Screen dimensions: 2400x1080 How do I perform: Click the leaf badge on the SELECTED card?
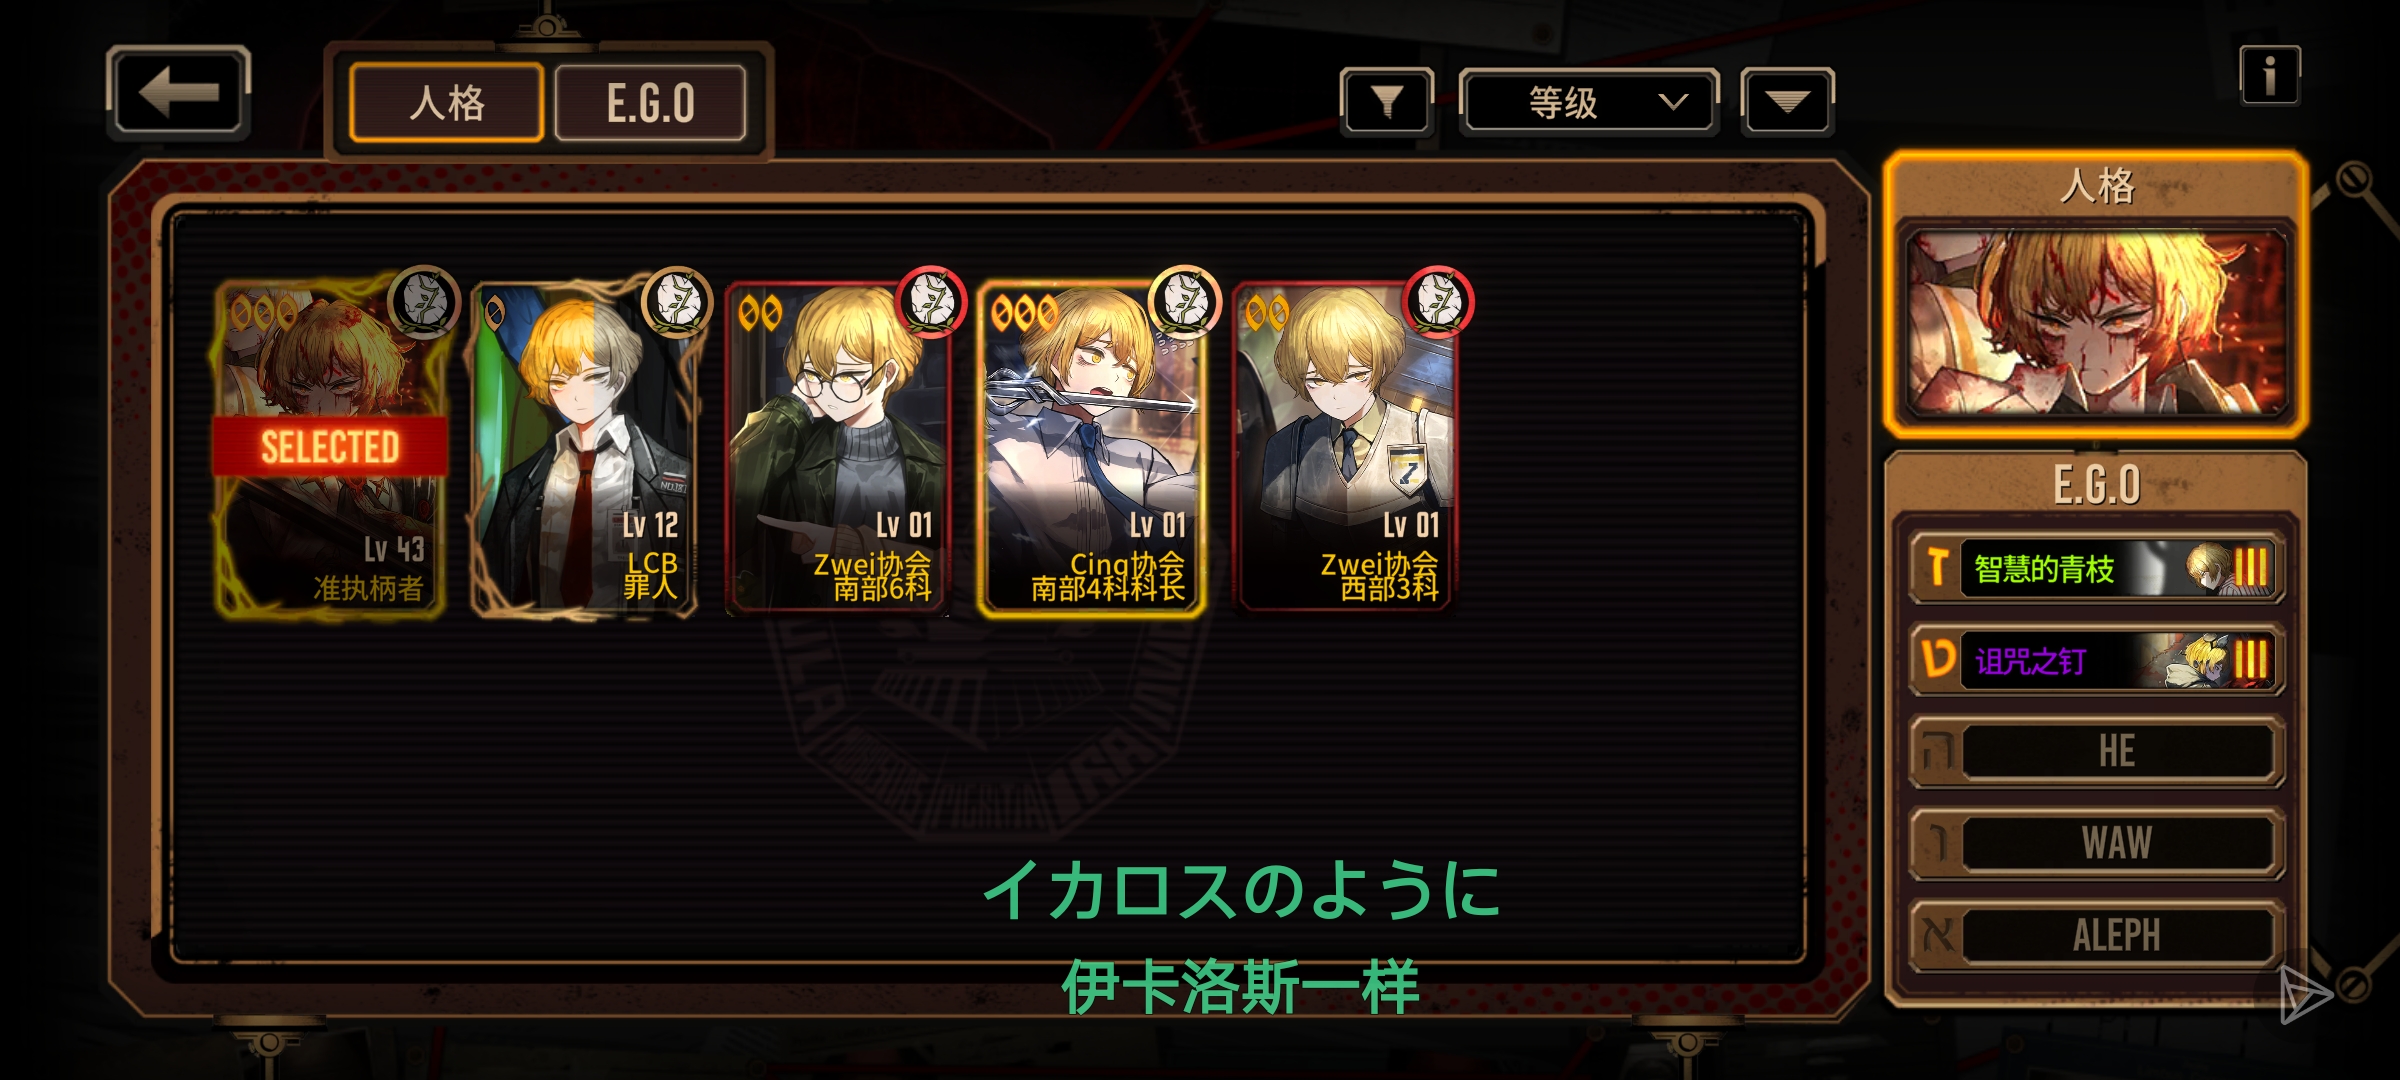424,301
